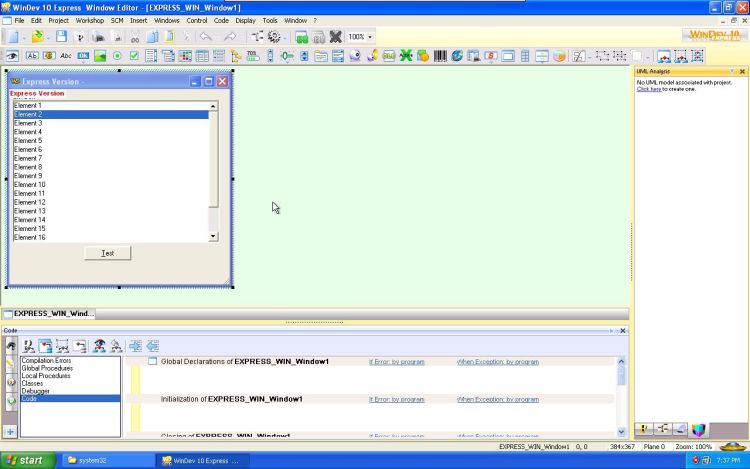750x469 pixels.
Task: Click the black X stop icon
Action: [x=336, y=37]
